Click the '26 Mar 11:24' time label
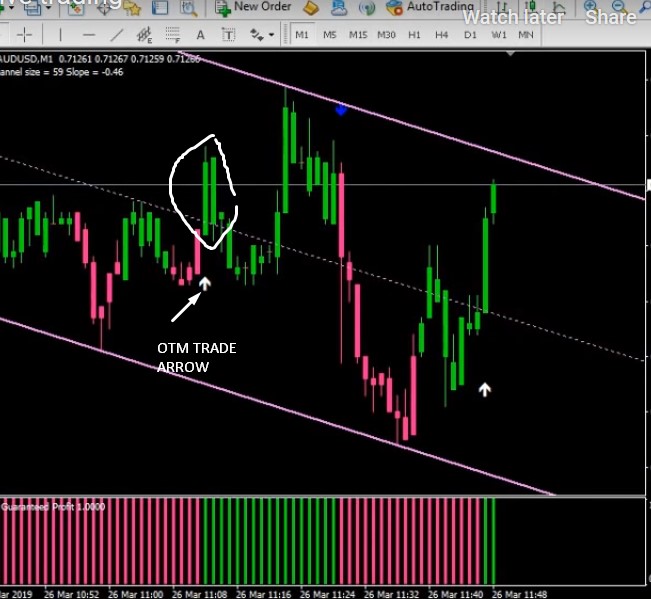The width and height of the screenshot is (651, 599). [327, 594]
